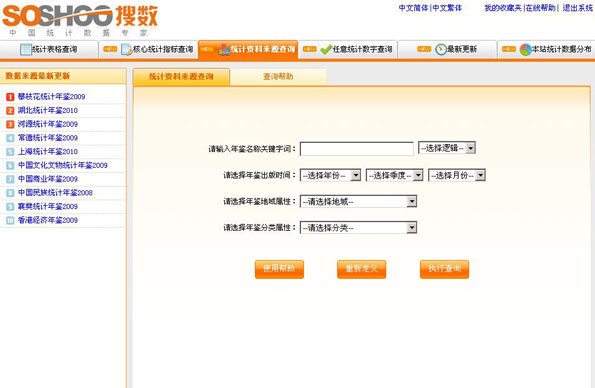Open the 在线帮助 link
Image resolution: width=595 pixels, height=388 pixels.
[x=540, y=8]
